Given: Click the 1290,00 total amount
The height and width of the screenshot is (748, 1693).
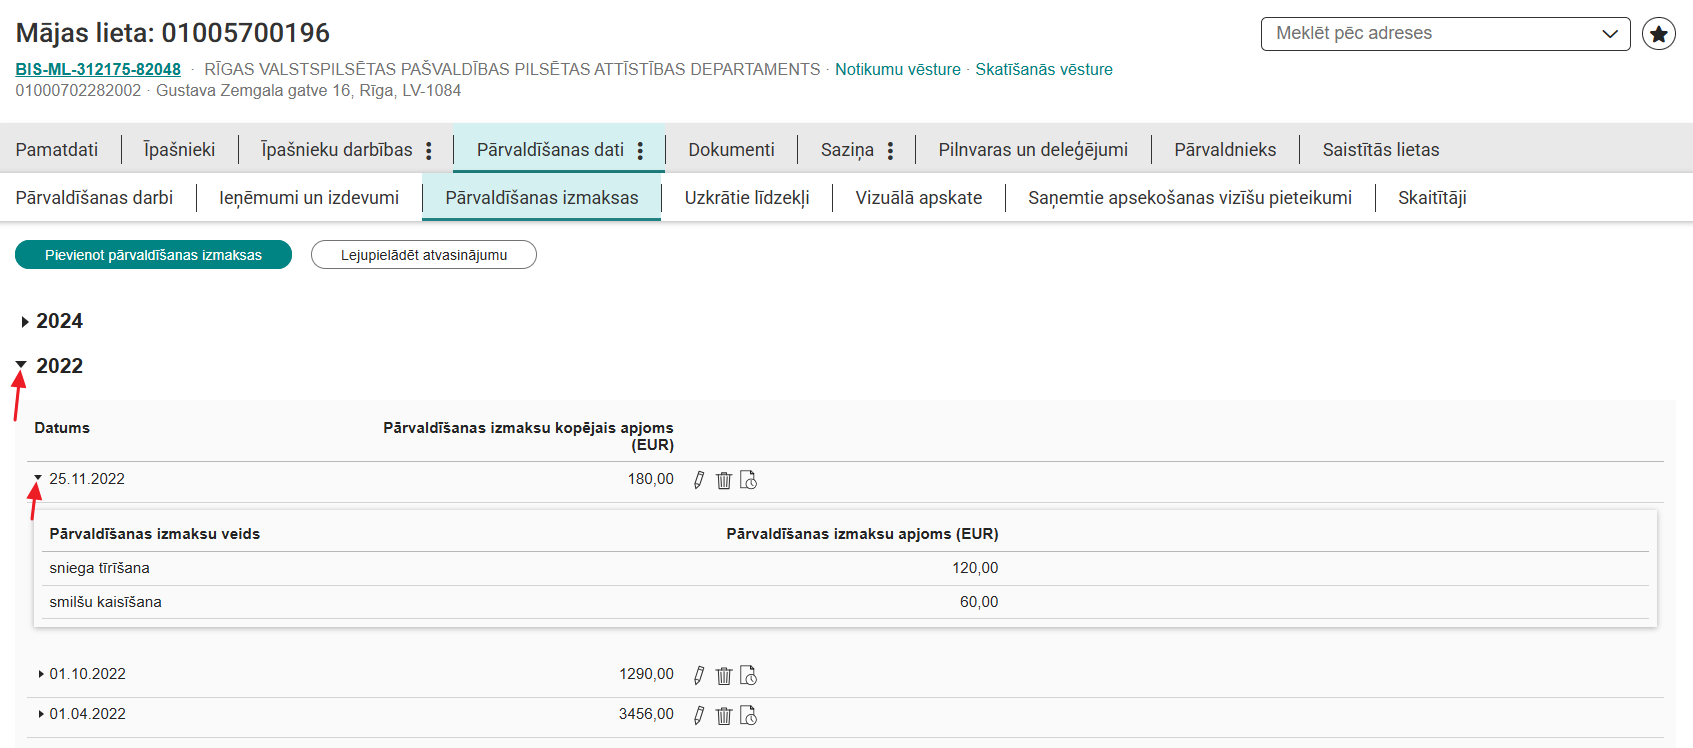Looking at the screenshot, I should pos(646,674).
